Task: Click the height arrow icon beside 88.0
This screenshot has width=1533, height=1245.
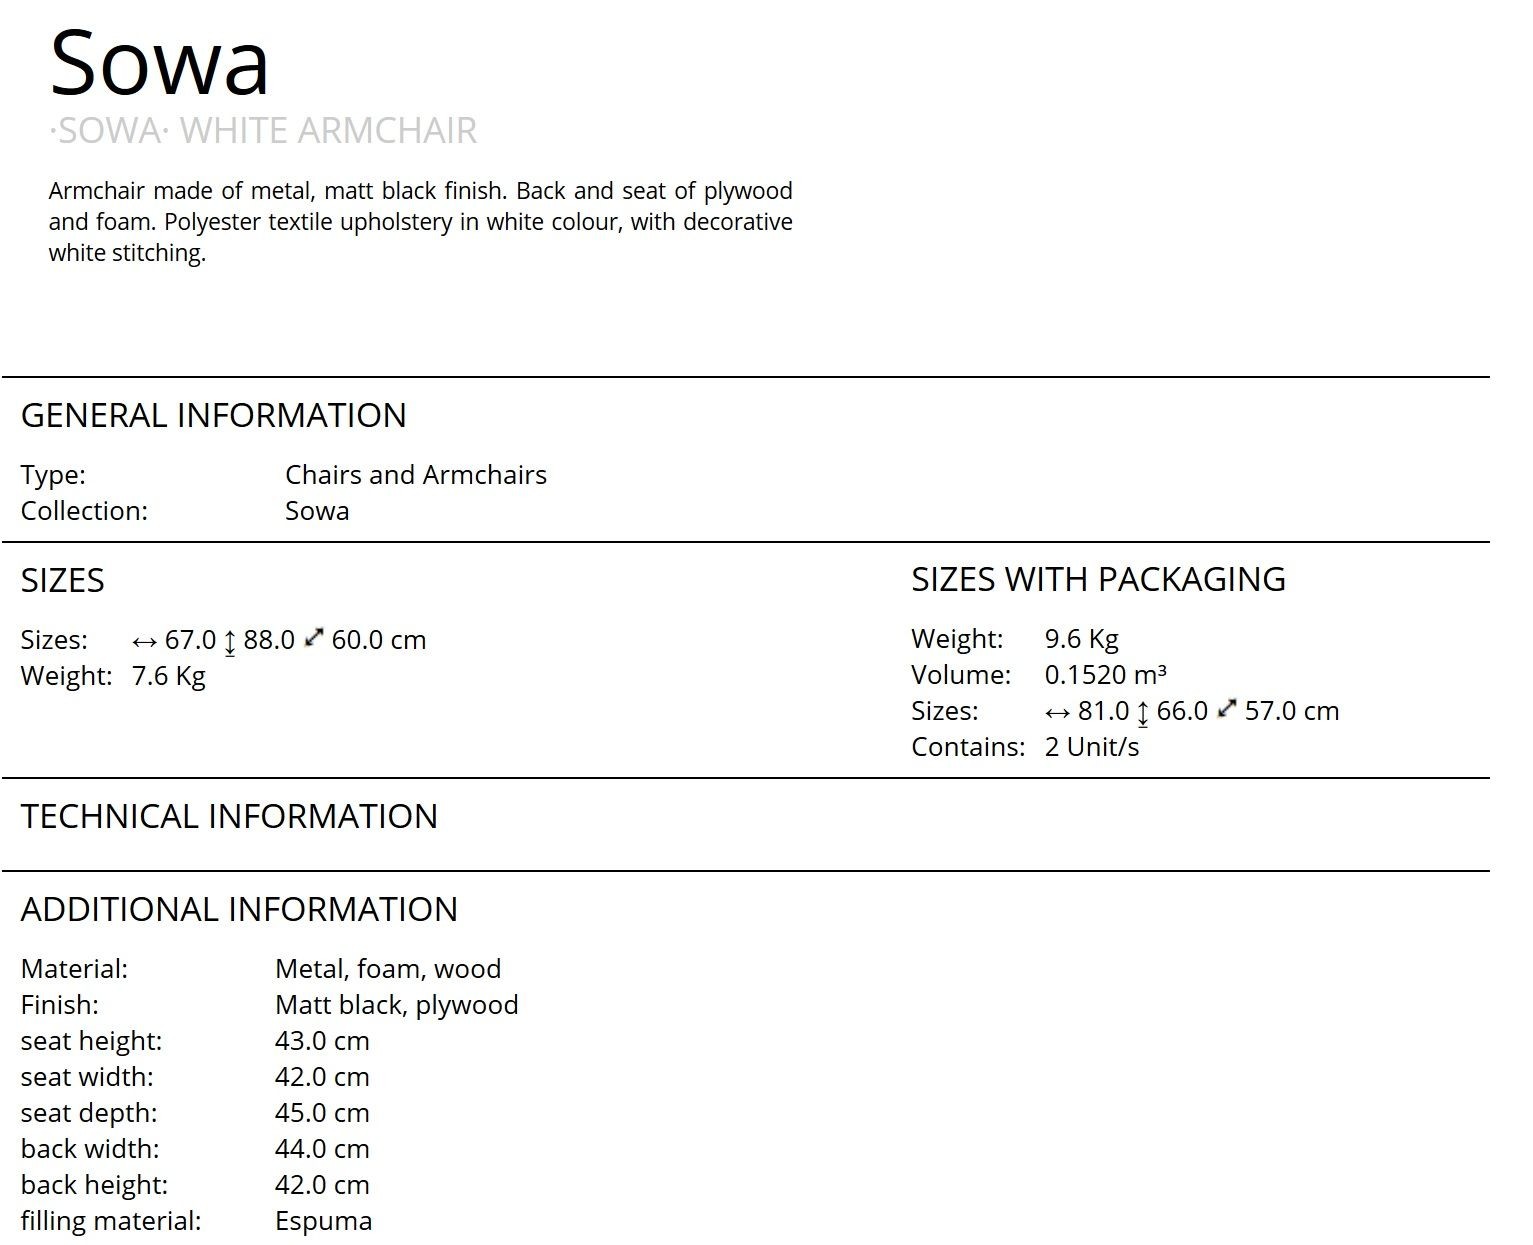Action: (230, 642)
